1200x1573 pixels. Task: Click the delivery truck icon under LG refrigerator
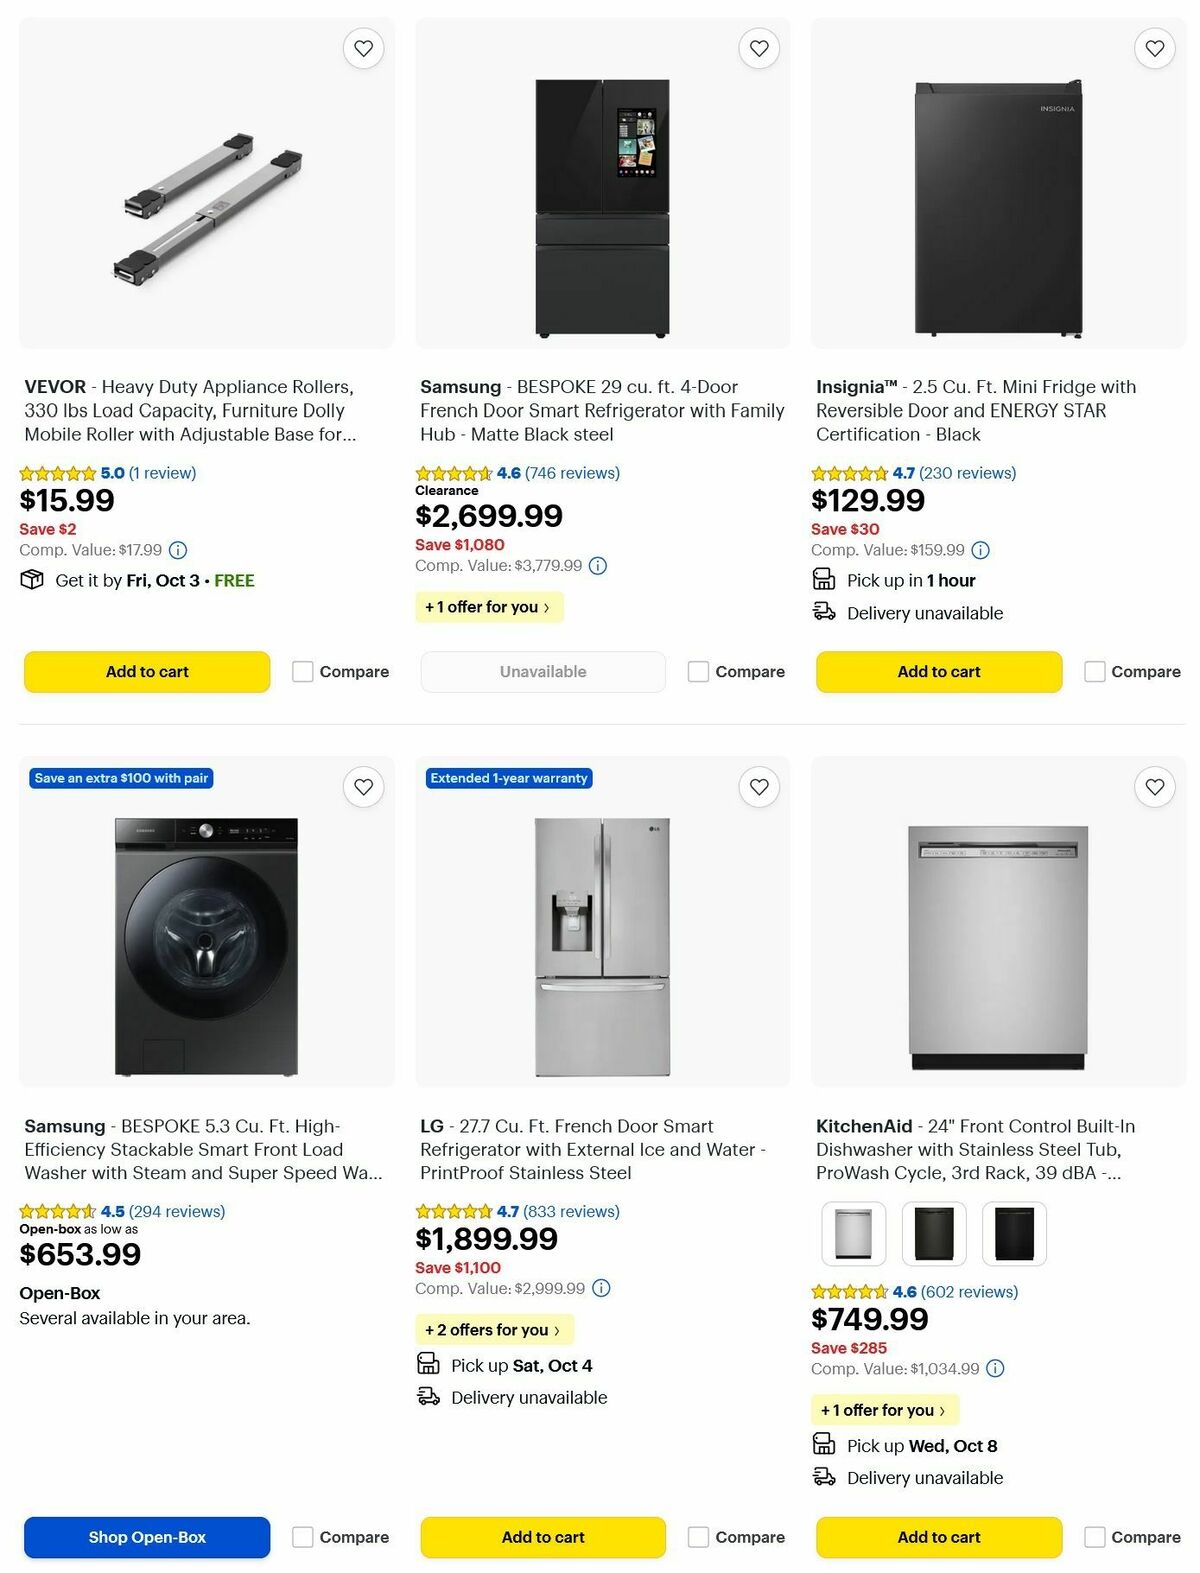[x=429, y=1397]
